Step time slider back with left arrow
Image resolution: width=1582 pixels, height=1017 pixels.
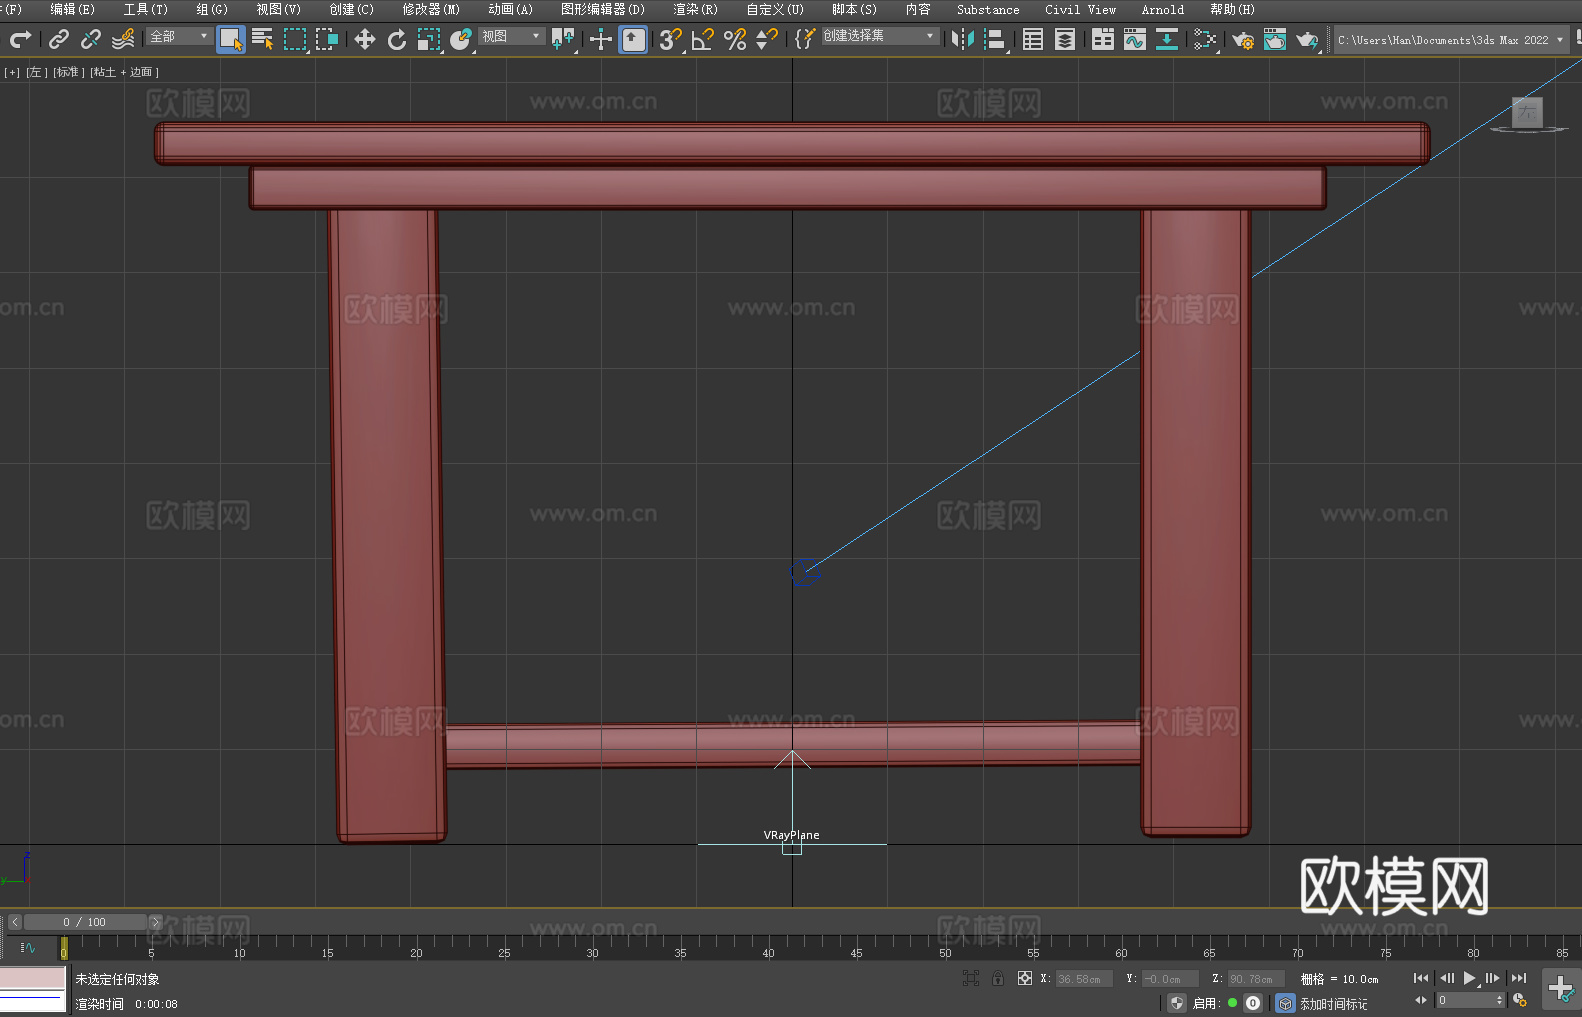15,922
